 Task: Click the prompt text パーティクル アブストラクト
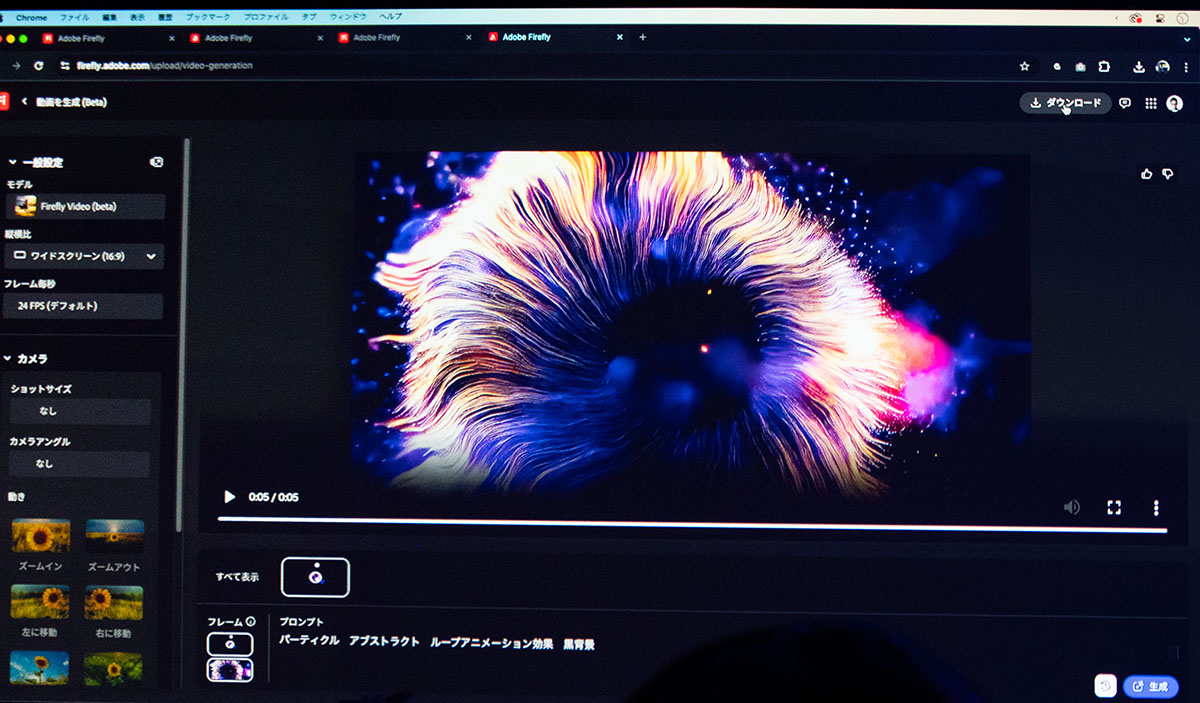coord(350,643)
